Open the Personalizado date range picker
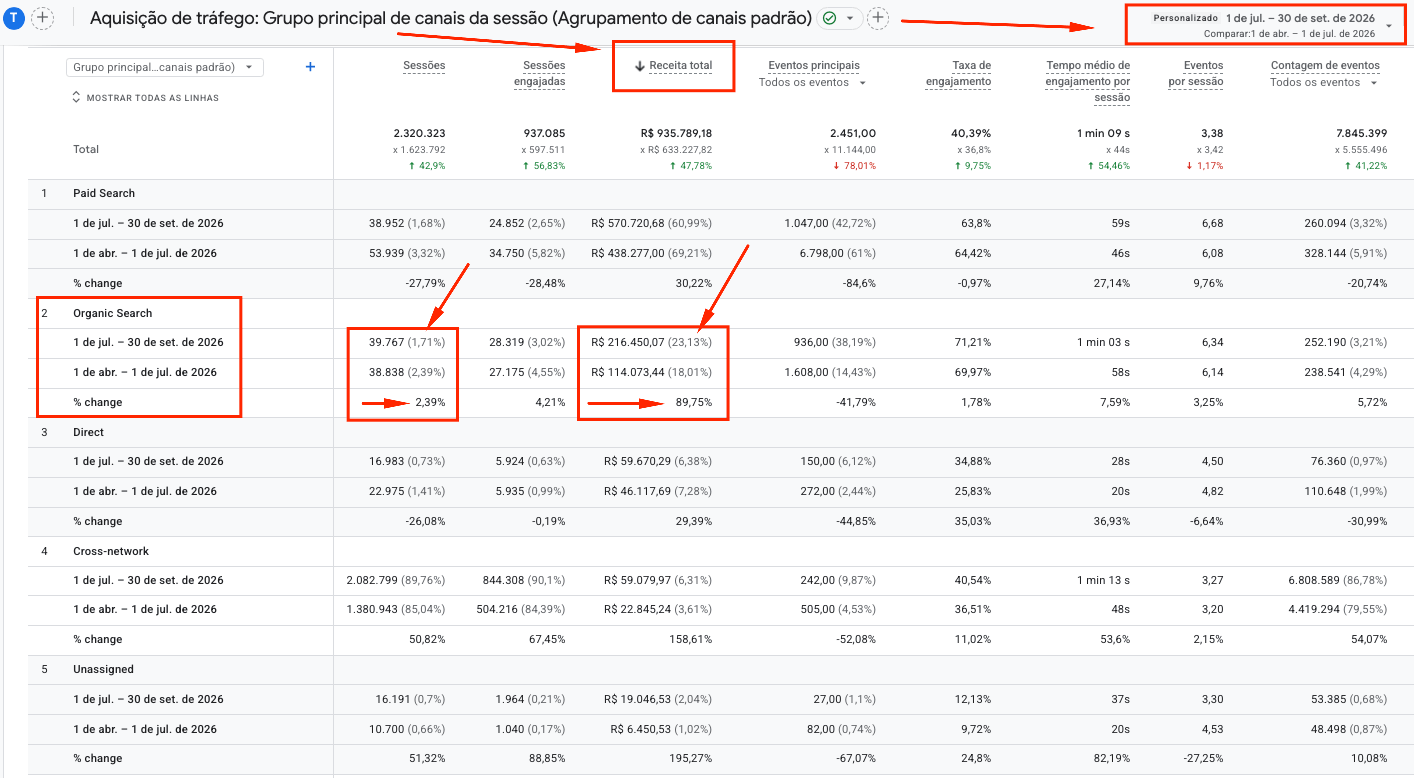 click(x=1272, y=25)
